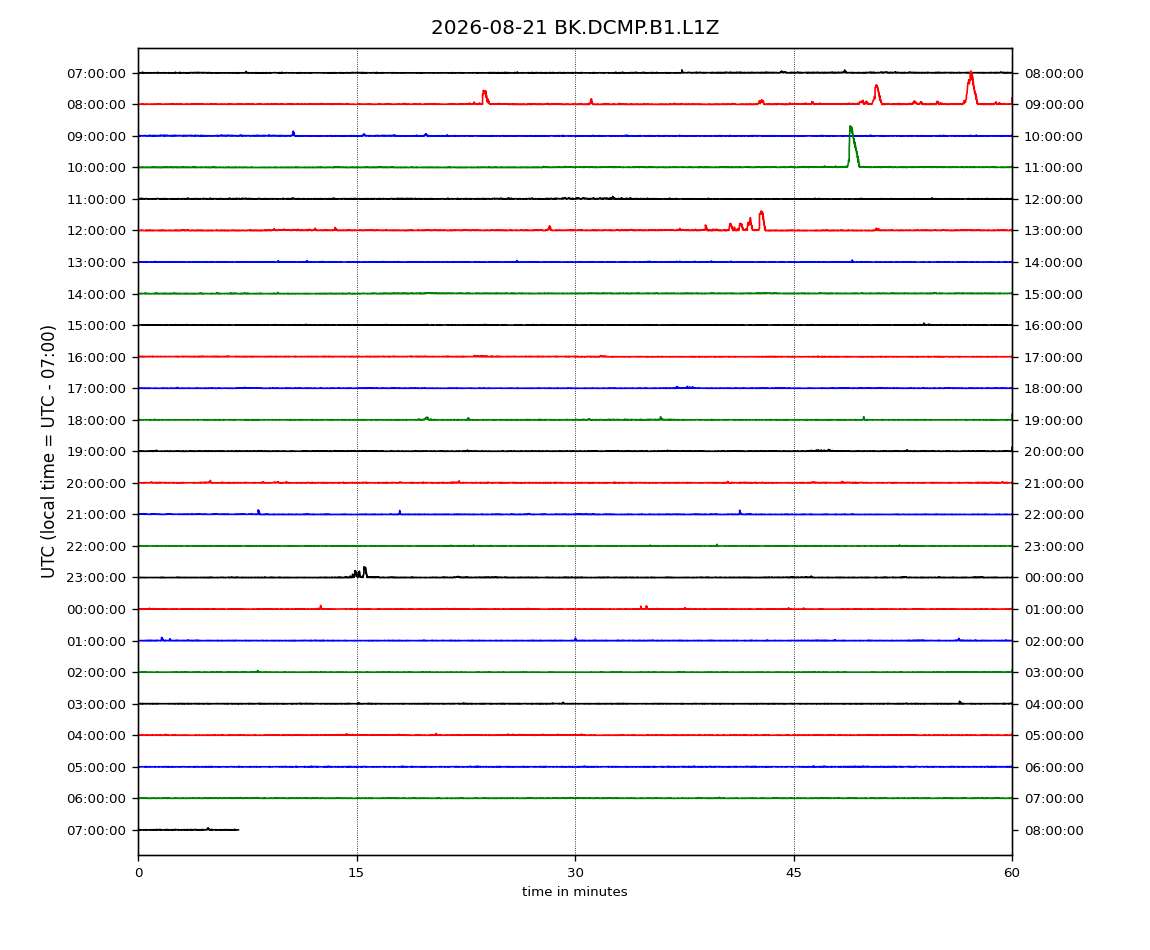Click the end of the last black 07:00:00 trace
This screenshot has width=1150, height=950.
pyautogui.click(x=238, y=830)
